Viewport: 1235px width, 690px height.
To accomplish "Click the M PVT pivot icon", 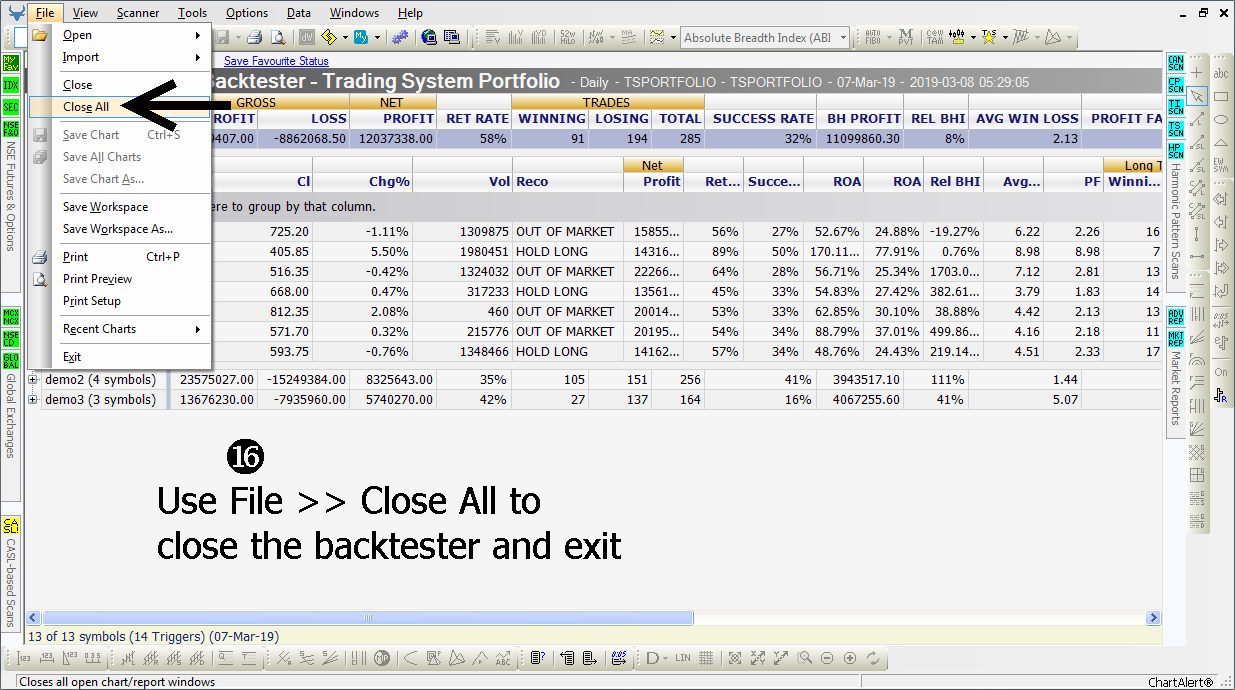I will (905, 37).
